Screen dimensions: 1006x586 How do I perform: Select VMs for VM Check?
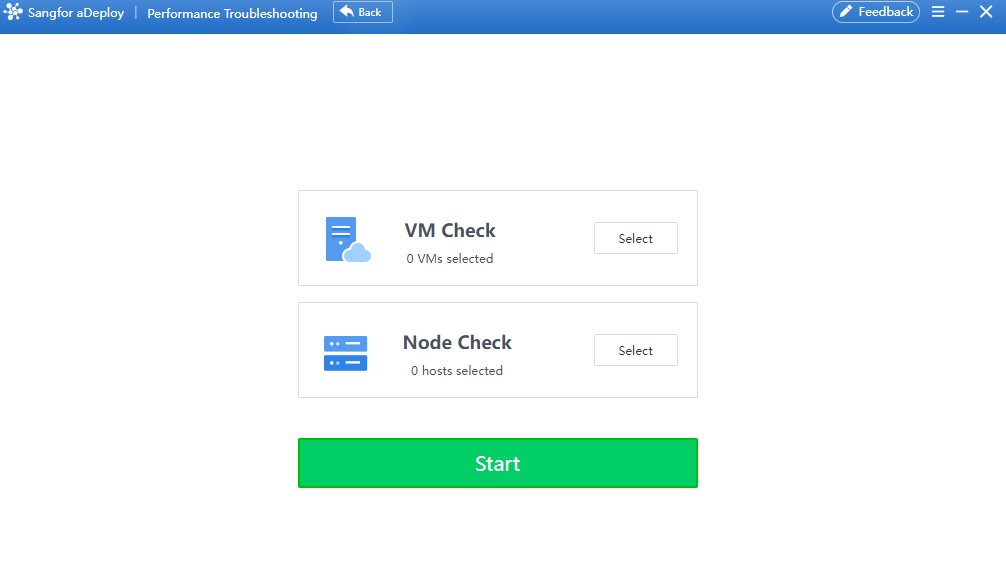click(x=635, y=238)
